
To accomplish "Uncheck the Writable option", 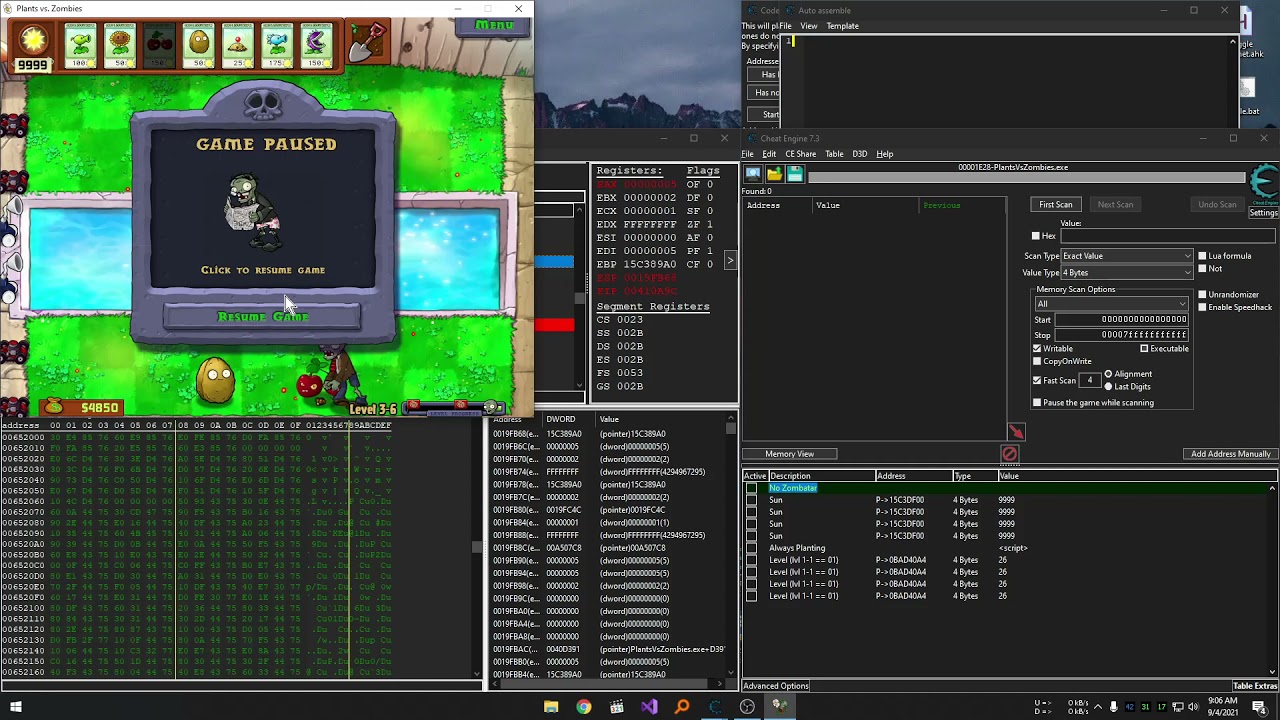I will 1037,349.
